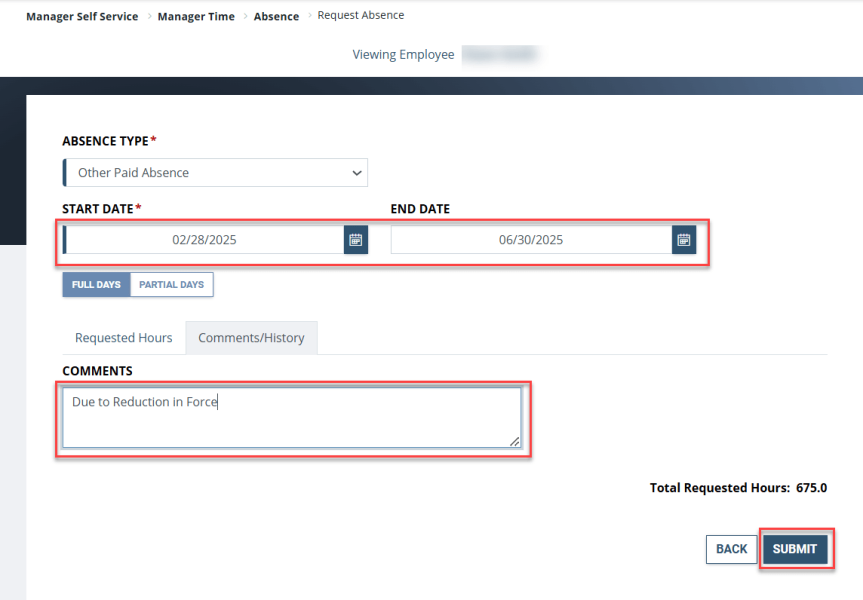
Task: Click the Comments box resize handle
Action: click(x=515, y=441)
